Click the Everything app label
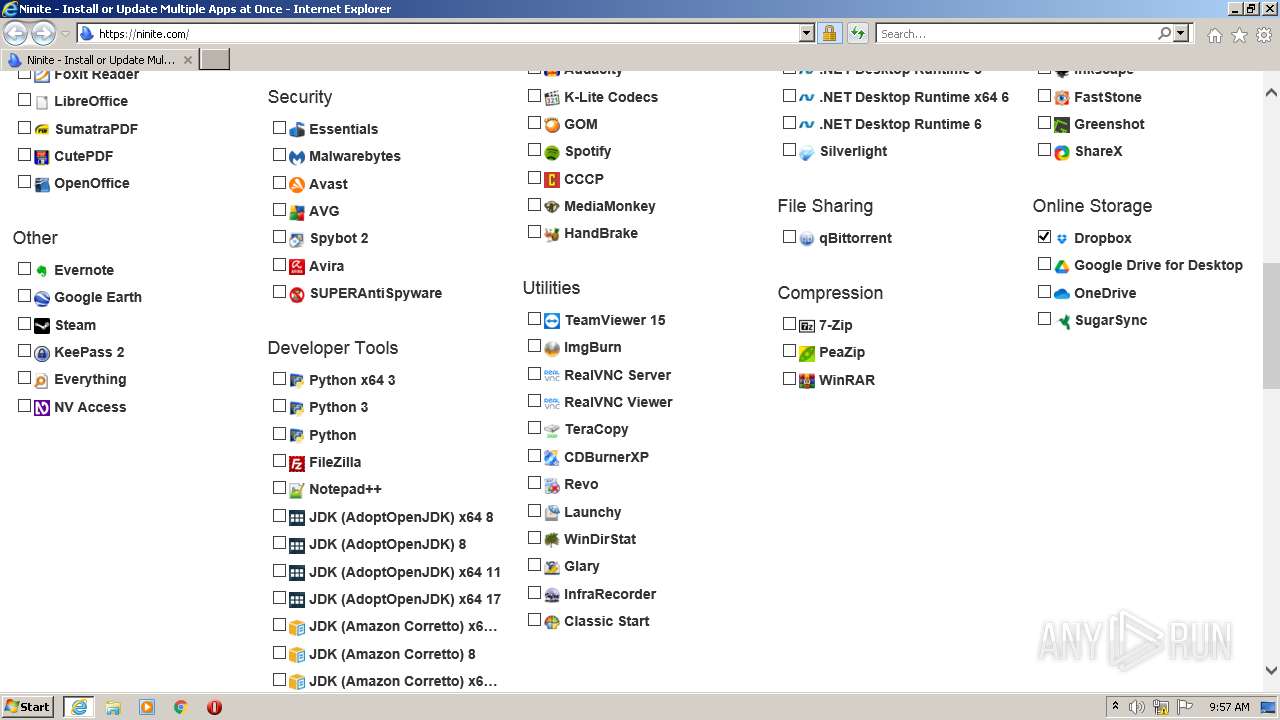The height and width of the screenshot is (720, 1280). click(90, 380)
